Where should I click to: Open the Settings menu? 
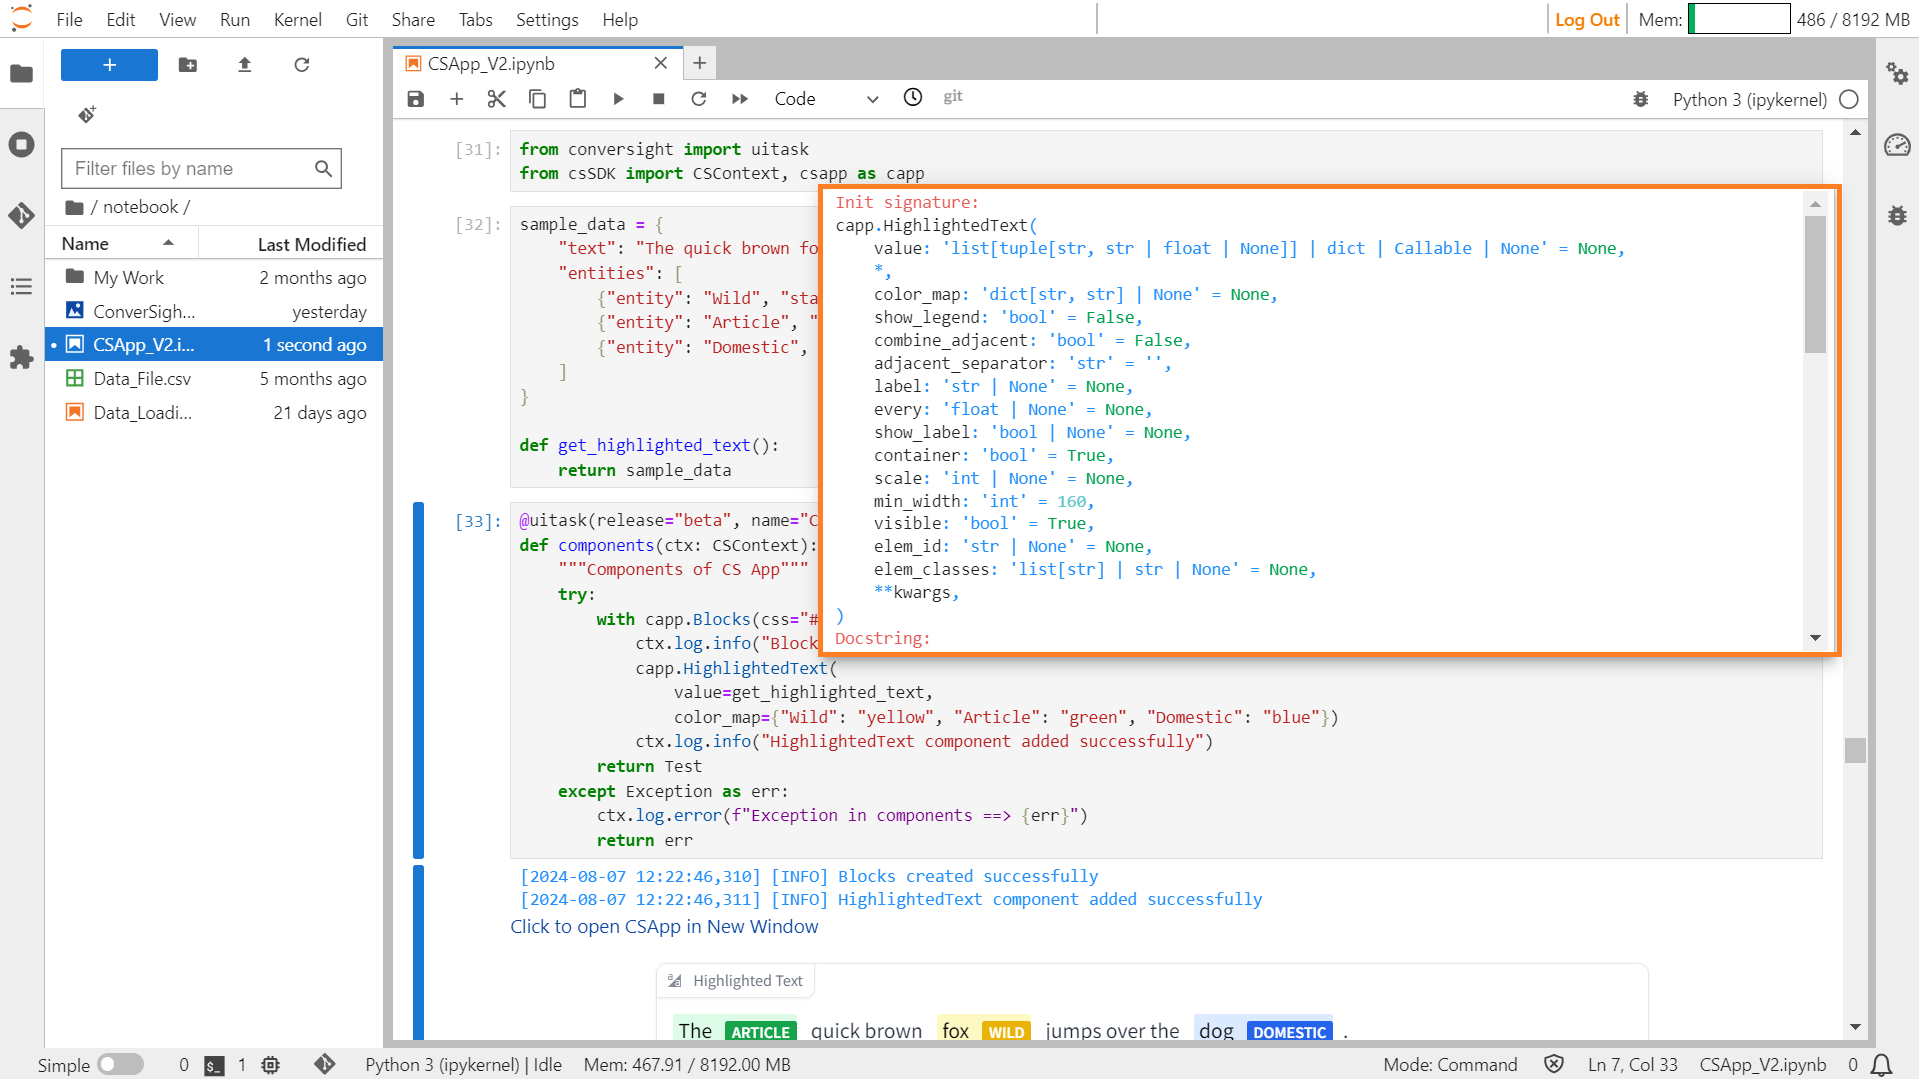pos(546,19)
